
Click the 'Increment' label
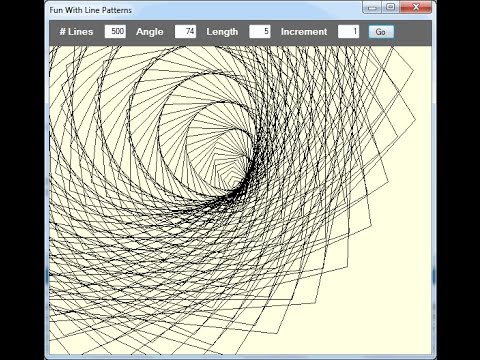click(304, 32)
